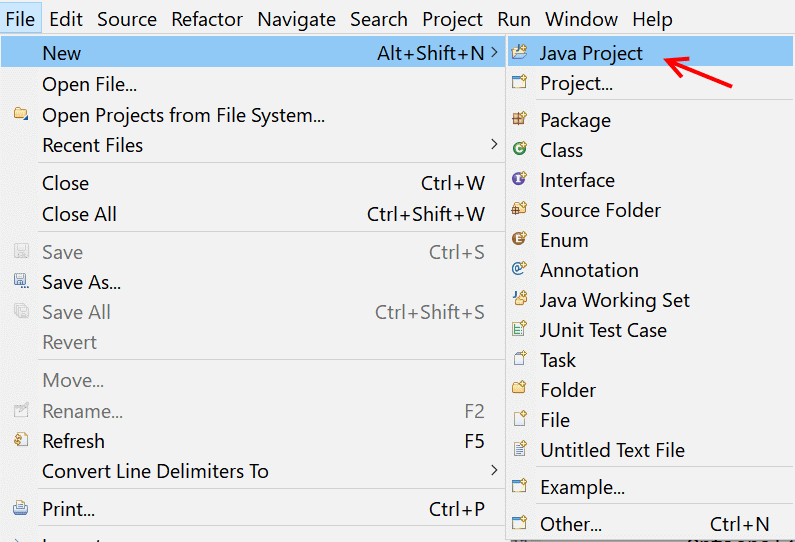795x542 pixels.
Task: Click the New submenu chevron arrow
Action: point(494,52)
